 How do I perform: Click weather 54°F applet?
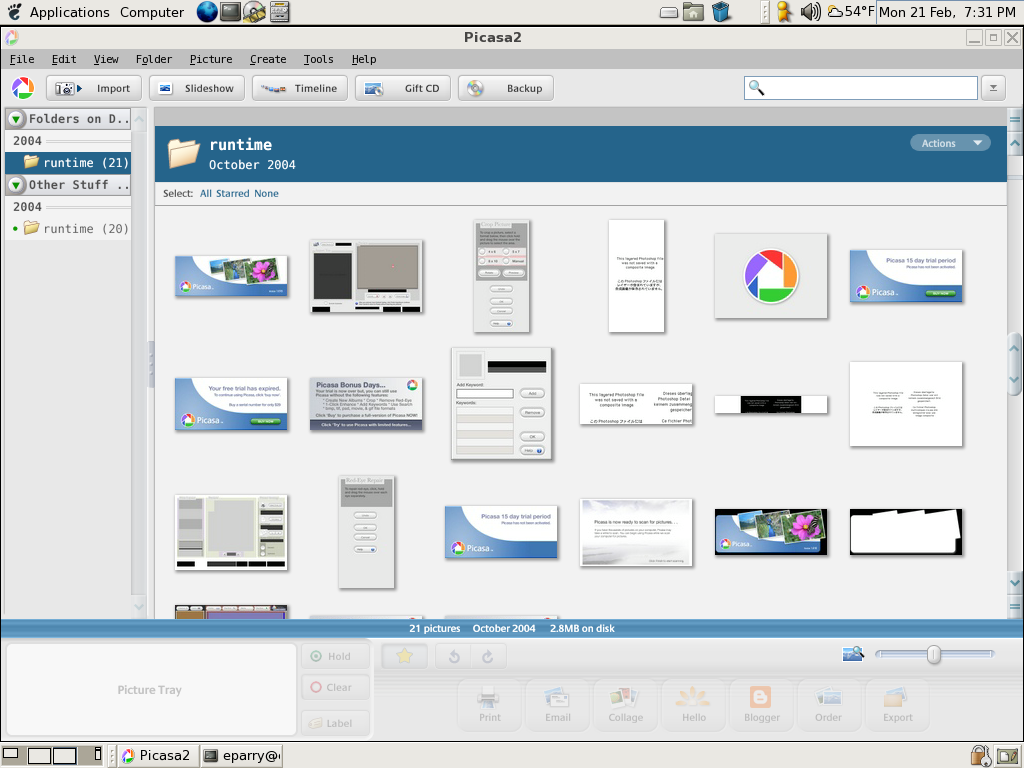(x=851, y=12)
